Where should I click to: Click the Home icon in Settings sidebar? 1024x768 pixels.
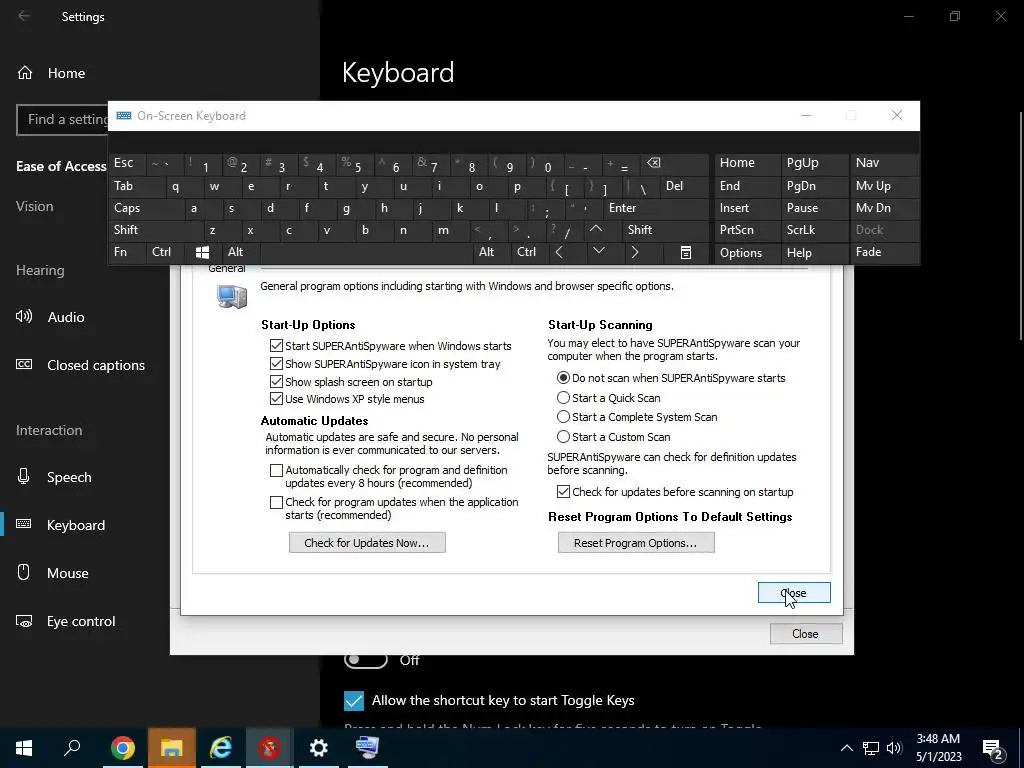25,73
